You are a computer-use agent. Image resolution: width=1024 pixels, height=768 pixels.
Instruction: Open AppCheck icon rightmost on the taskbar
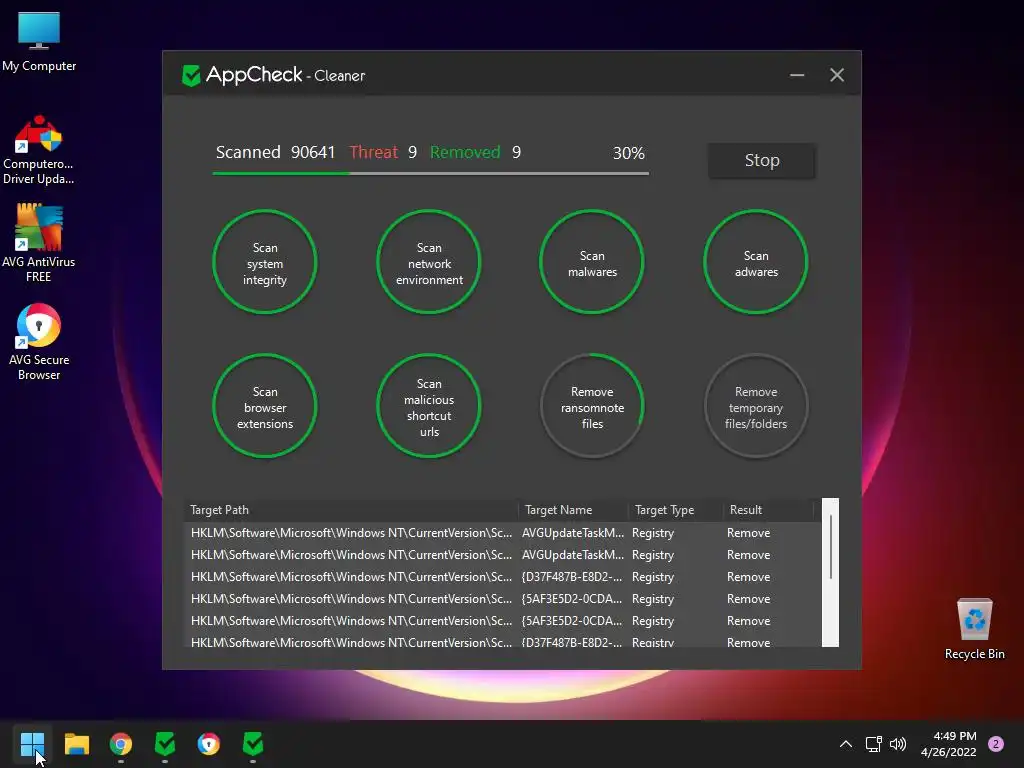pos(253,744)
